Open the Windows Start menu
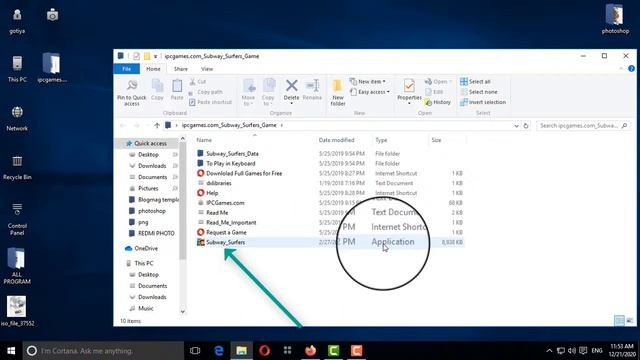Image resolution: width=640 pixels, height=360 pixels. tap(11, 351)
